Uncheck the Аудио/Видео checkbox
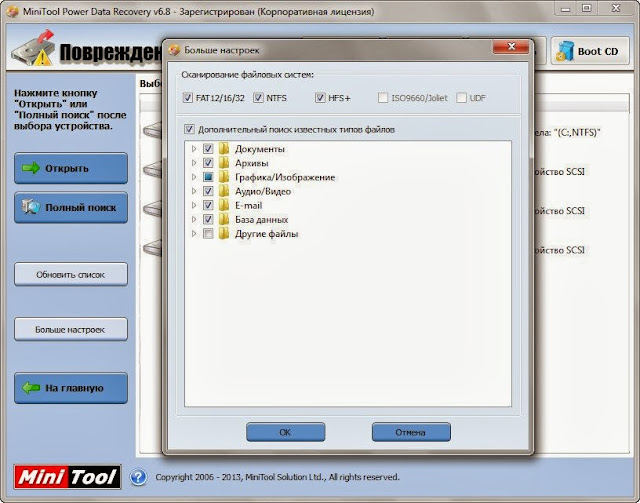Viewport: 640px width, 503px height. click(208, 191)
